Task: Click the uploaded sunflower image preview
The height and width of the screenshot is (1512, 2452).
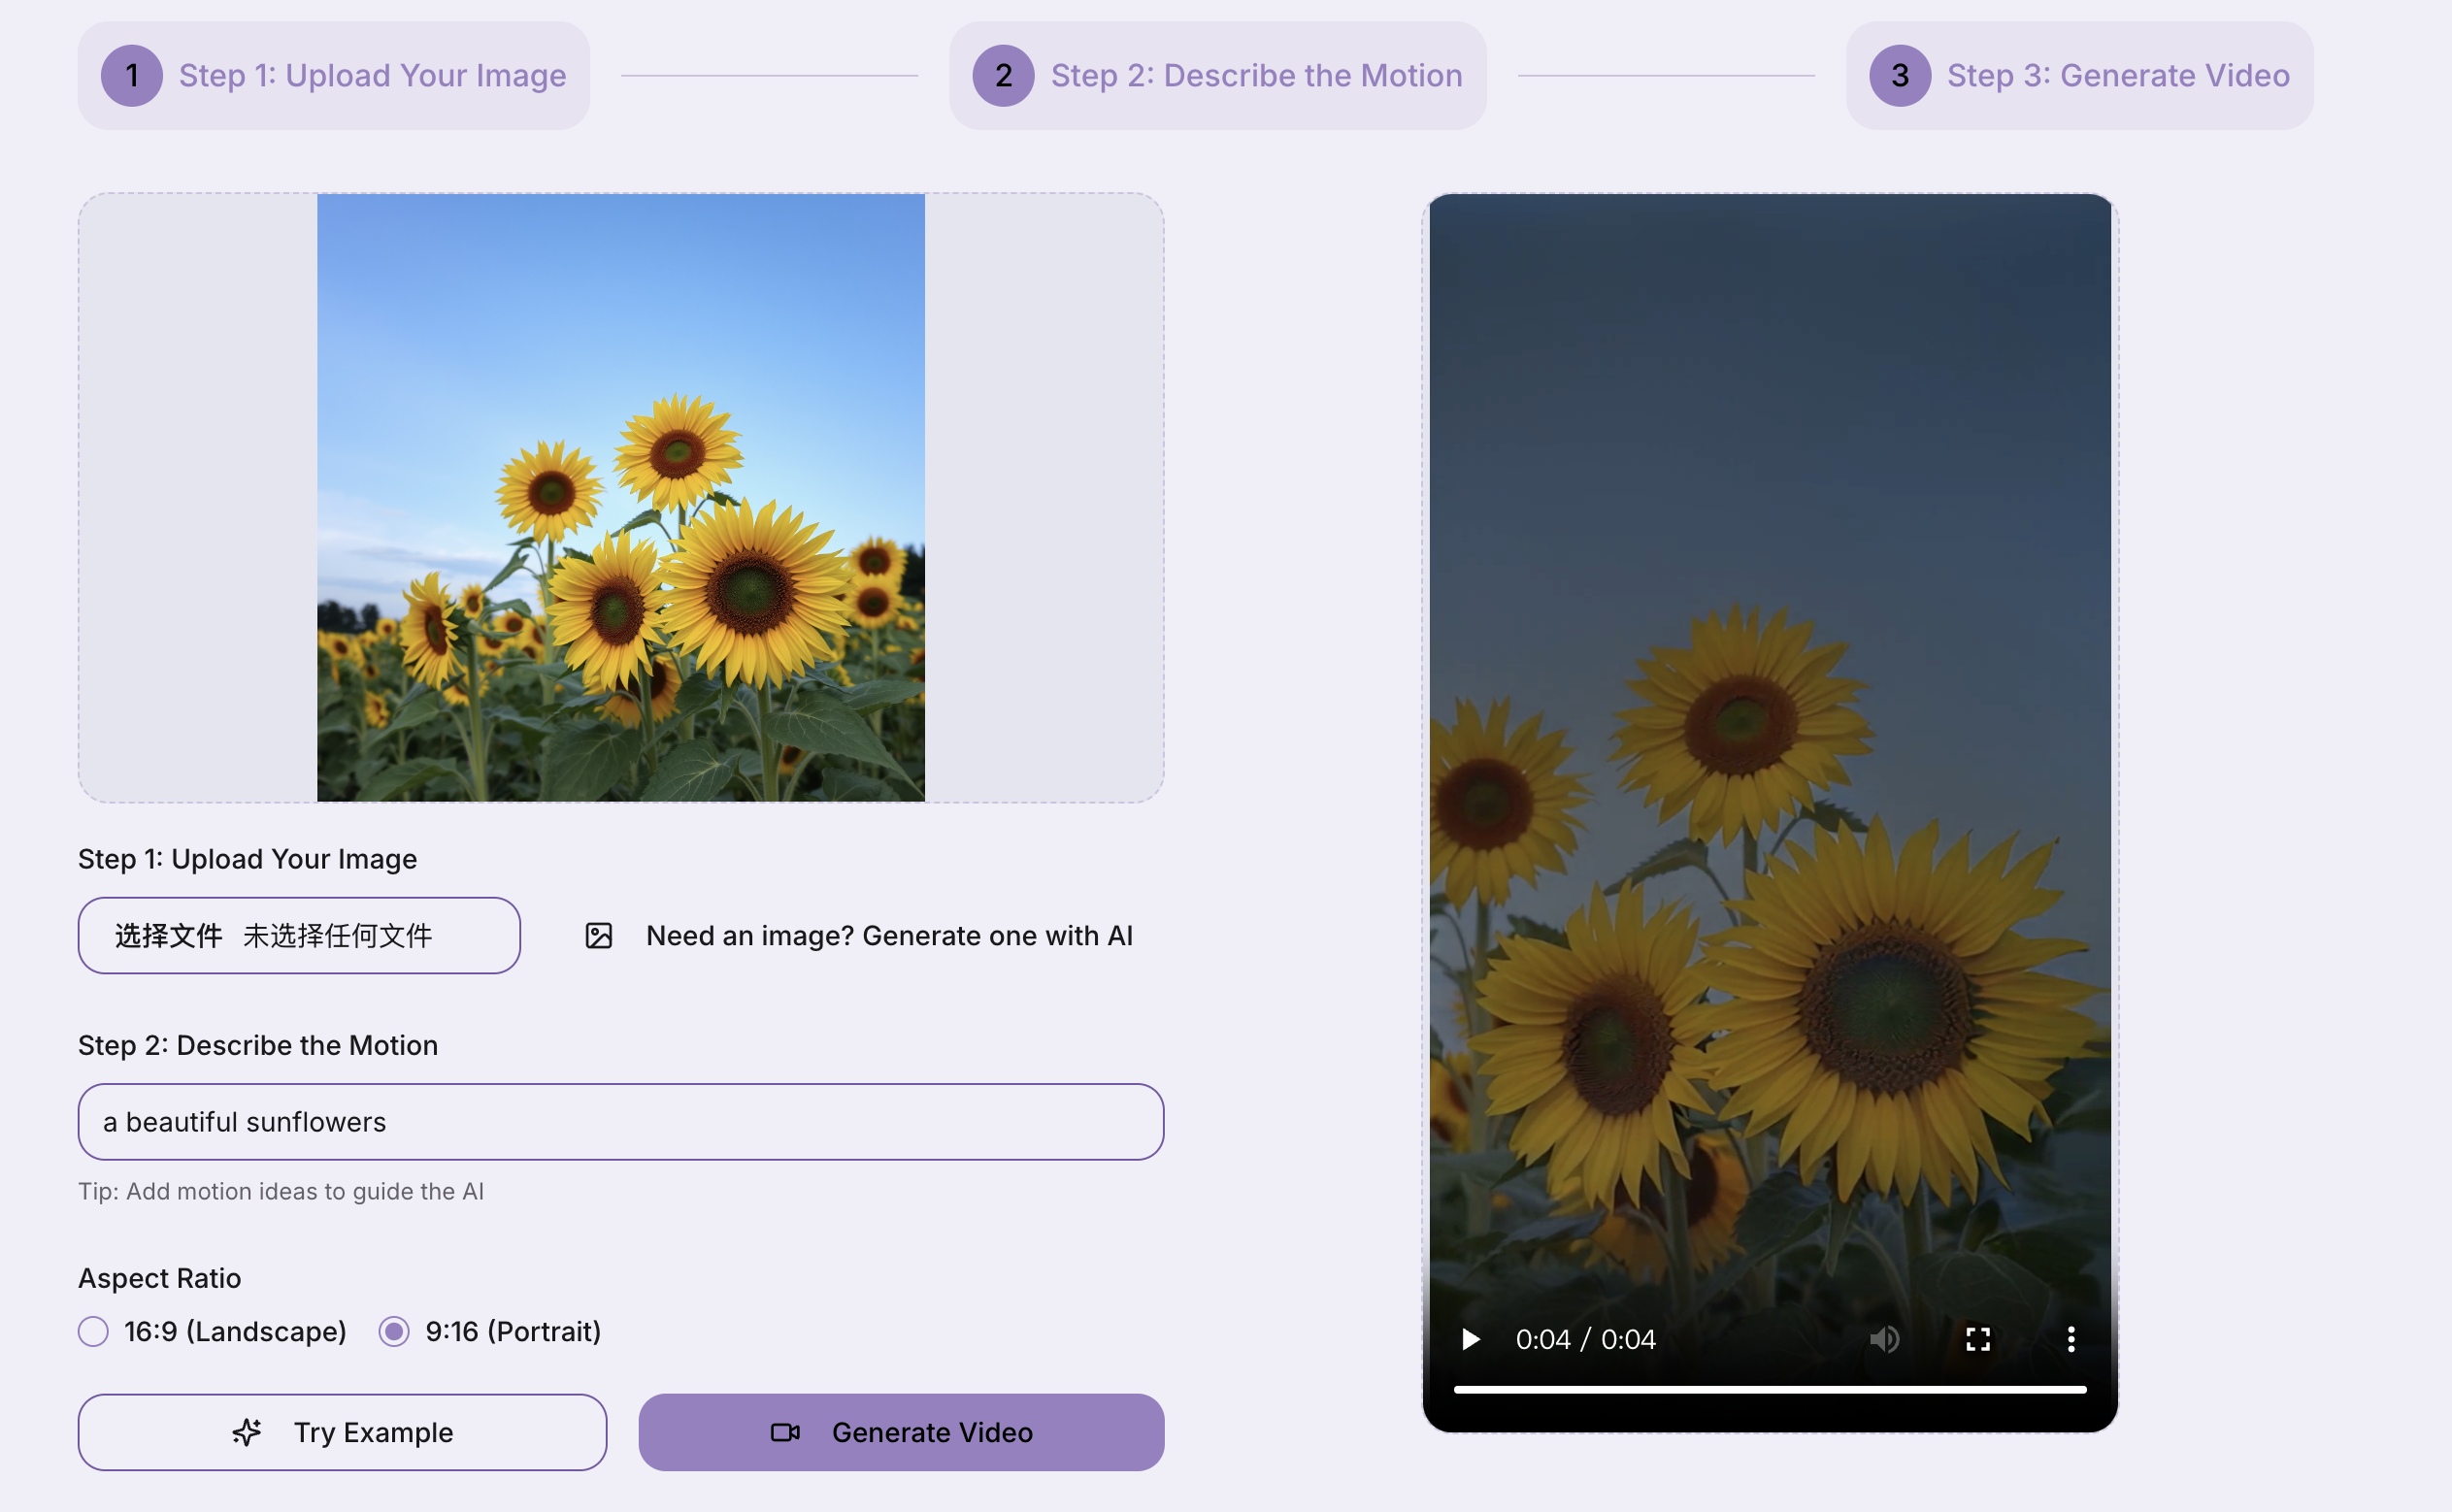Action: point(620,498)
